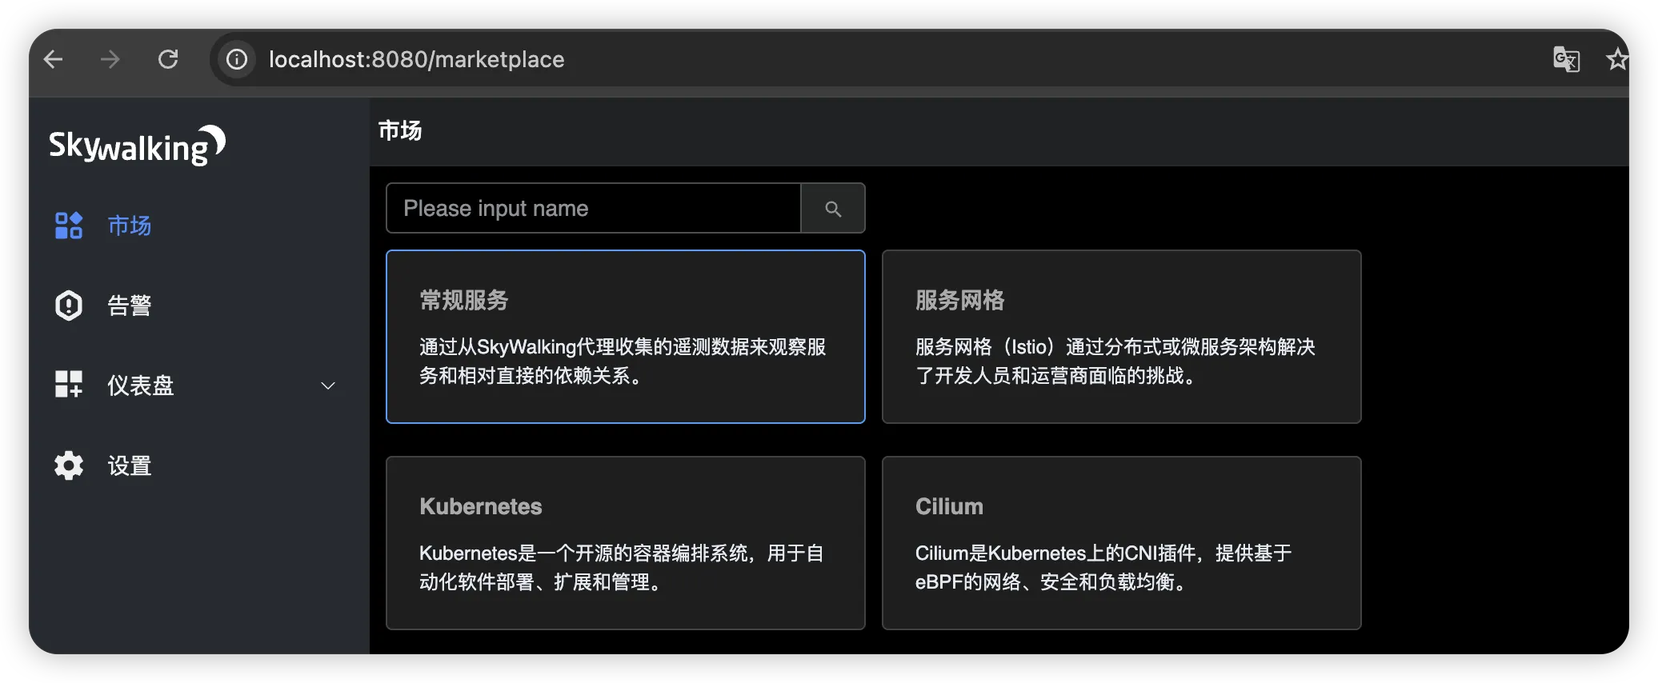Click the settings gear icon in sidebar
Image resolution: width=1658 pixels, height=683 pixels.
pyautogui.click(x=68, y=465)
